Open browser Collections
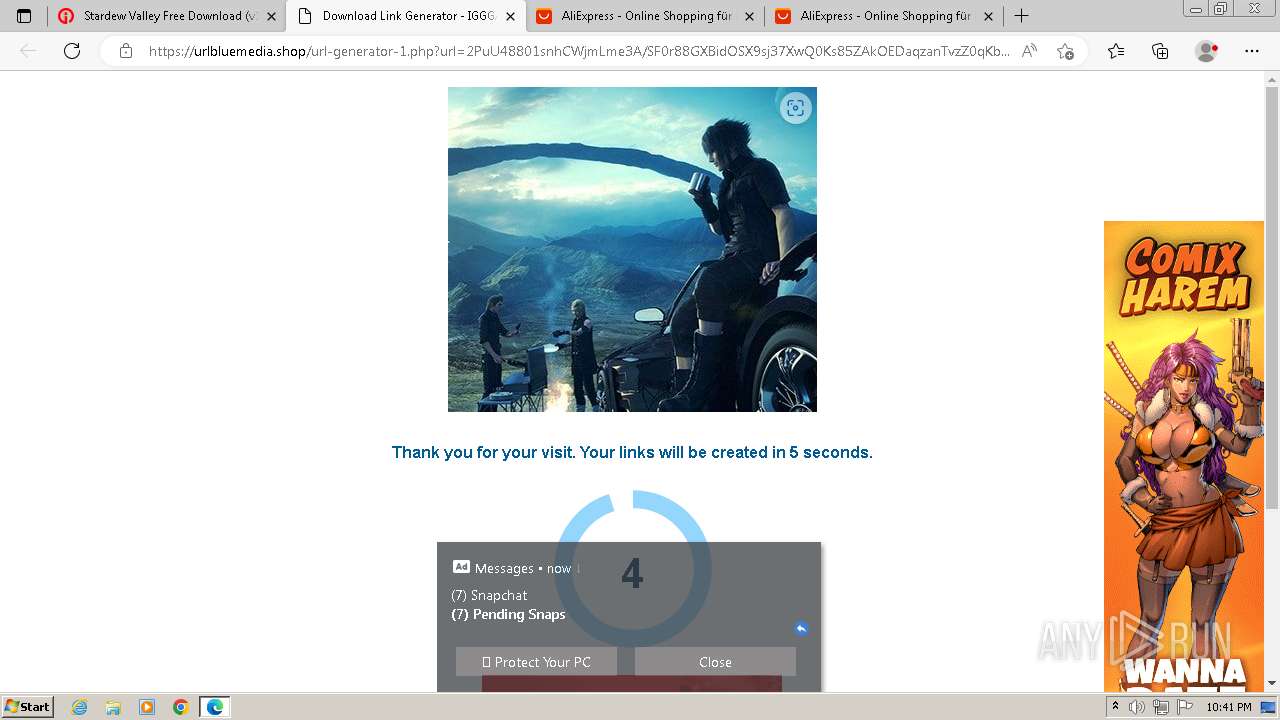The image size is (1280, 720). [x=1160, y=51]
